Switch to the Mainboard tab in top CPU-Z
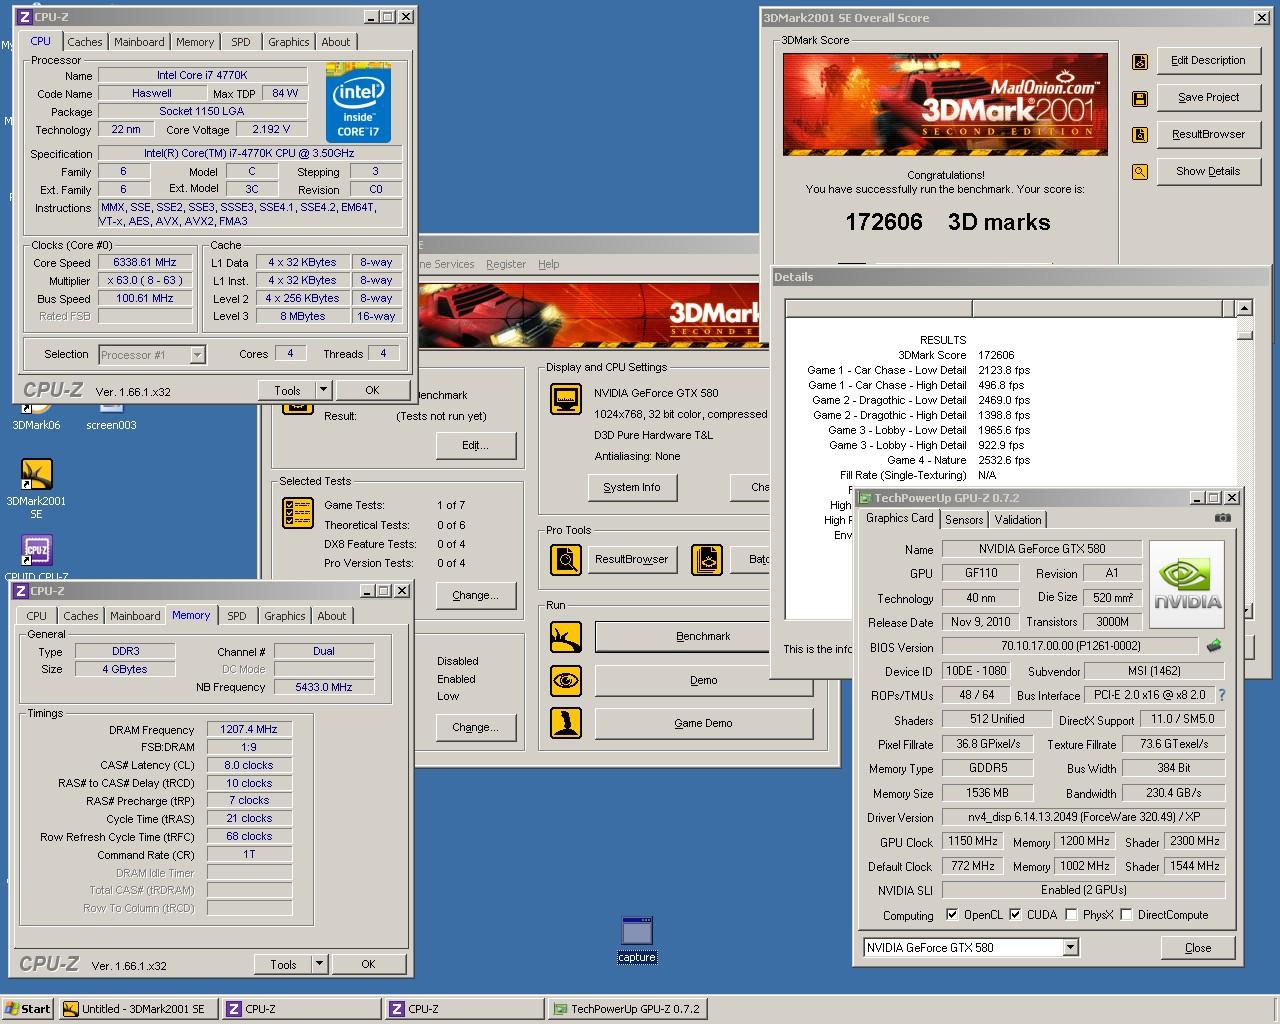This screenshot has height=1024, width=1280. click(139, 42)
